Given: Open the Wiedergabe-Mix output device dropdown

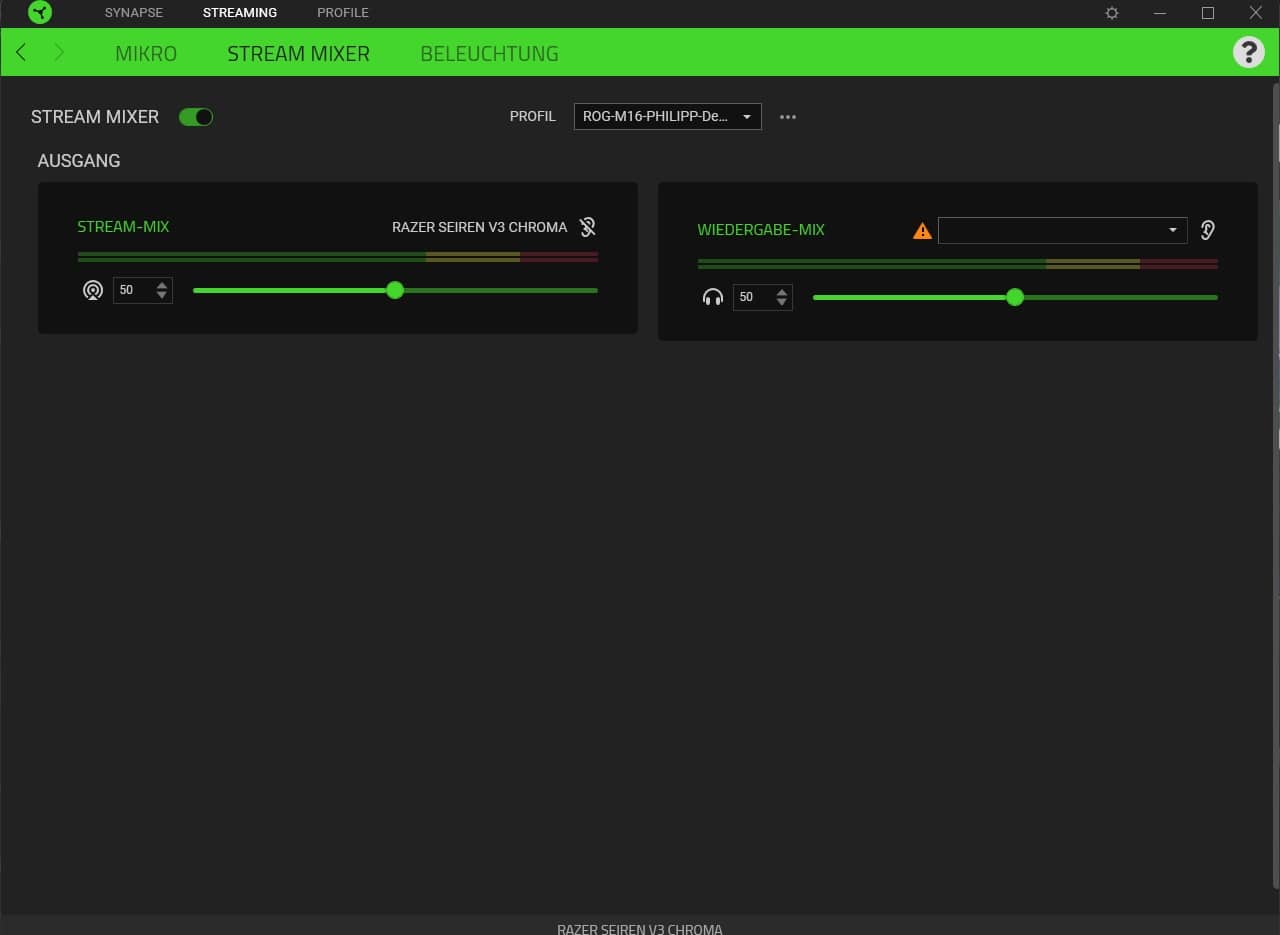Looking at the screenshot, I should (x=1062, y=230).
